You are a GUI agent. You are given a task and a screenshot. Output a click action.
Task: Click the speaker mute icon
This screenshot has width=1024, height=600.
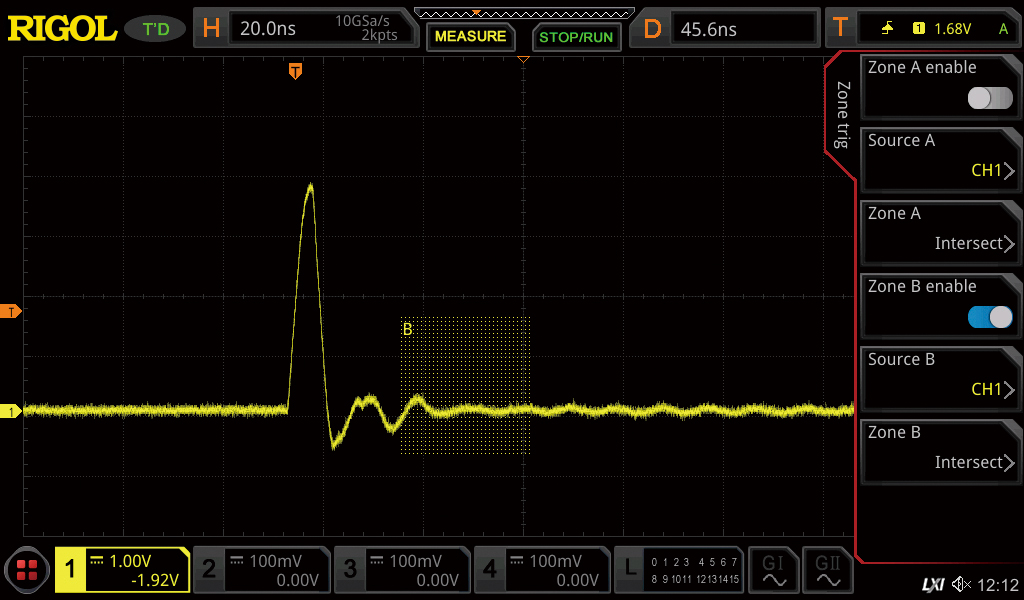961,584
